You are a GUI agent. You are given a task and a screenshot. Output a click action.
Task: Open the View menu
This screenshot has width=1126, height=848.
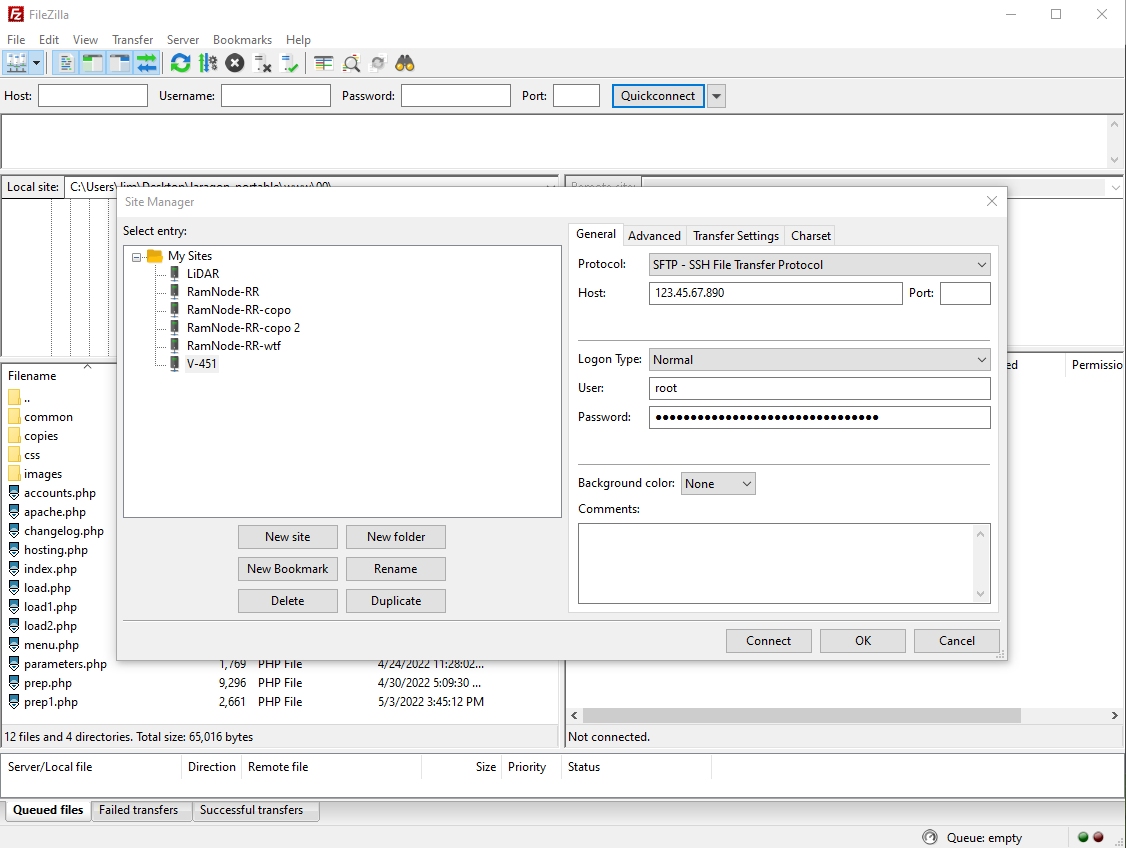click(x=85, y=39)
